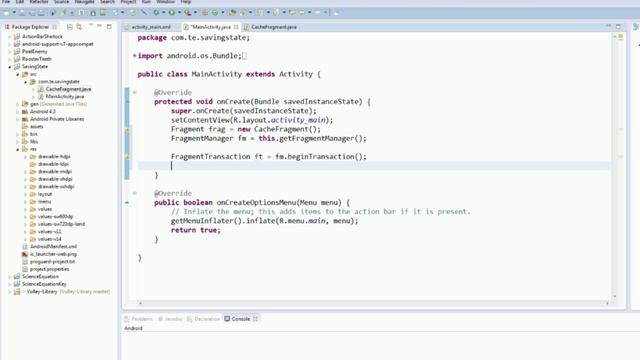640x360 pixels.
Task: Click the AndroidManifest.xml file icon
Action: pyautogui.click(x=25, y=247)
